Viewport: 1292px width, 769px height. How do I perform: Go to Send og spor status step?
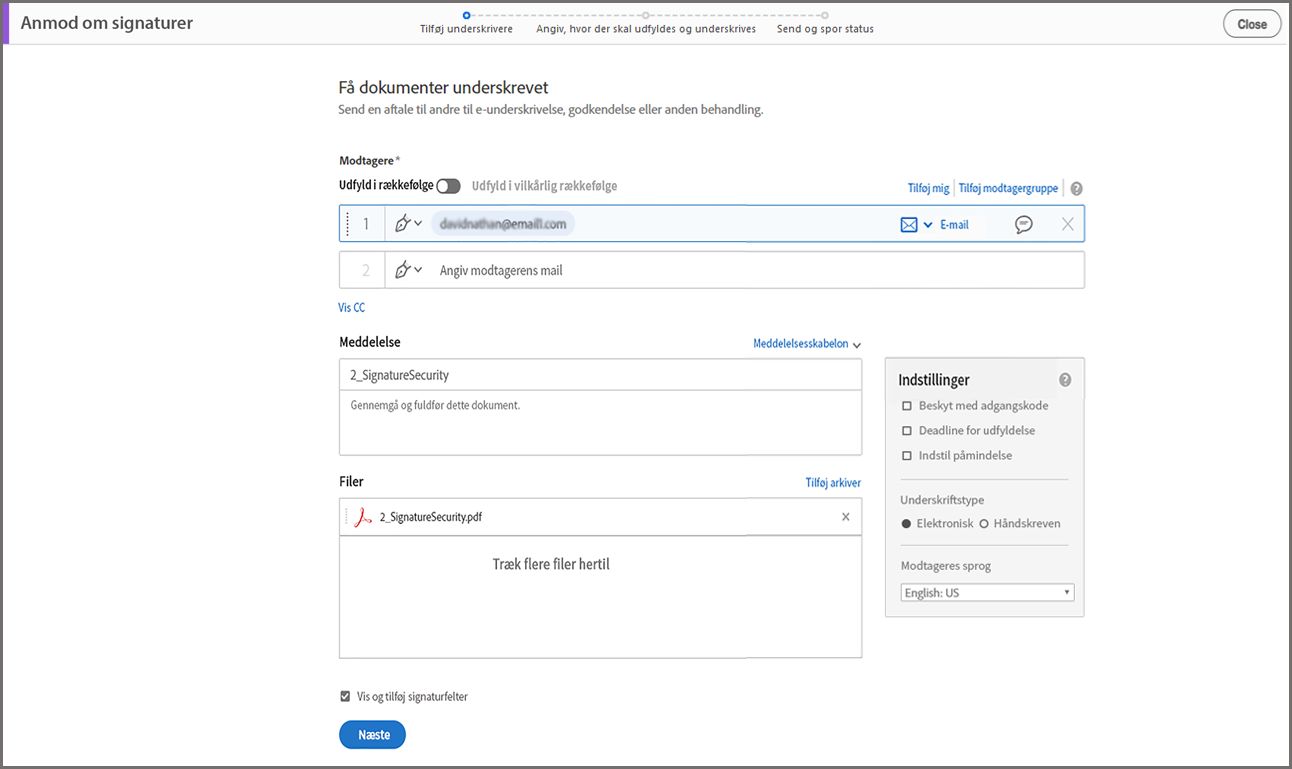(x=825, y=29)
